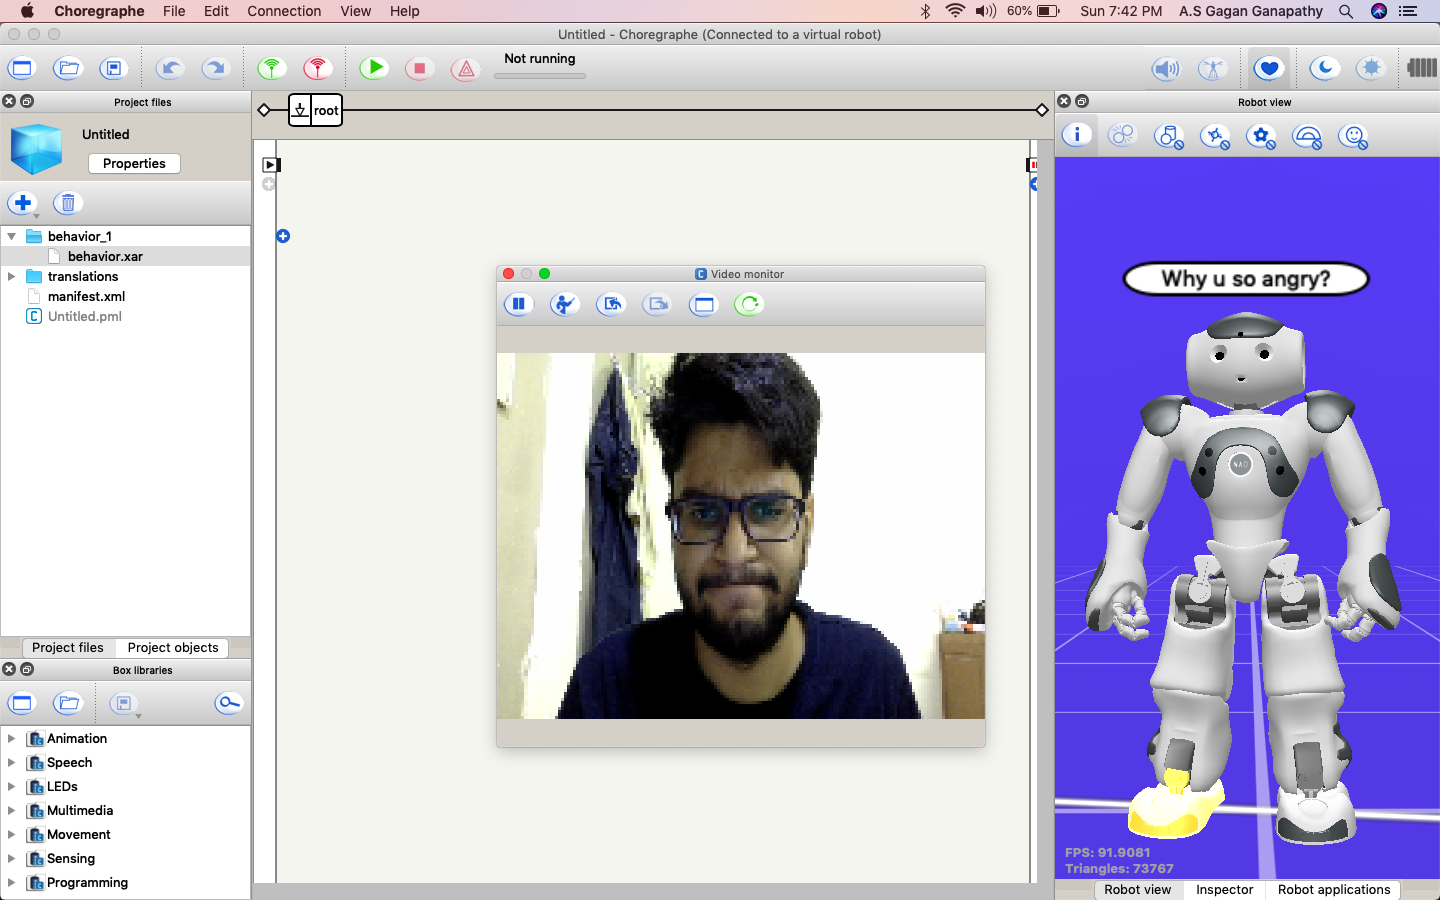Refresh the Video monitor with green arrow
1440x900 pixels.
(749, 304)
